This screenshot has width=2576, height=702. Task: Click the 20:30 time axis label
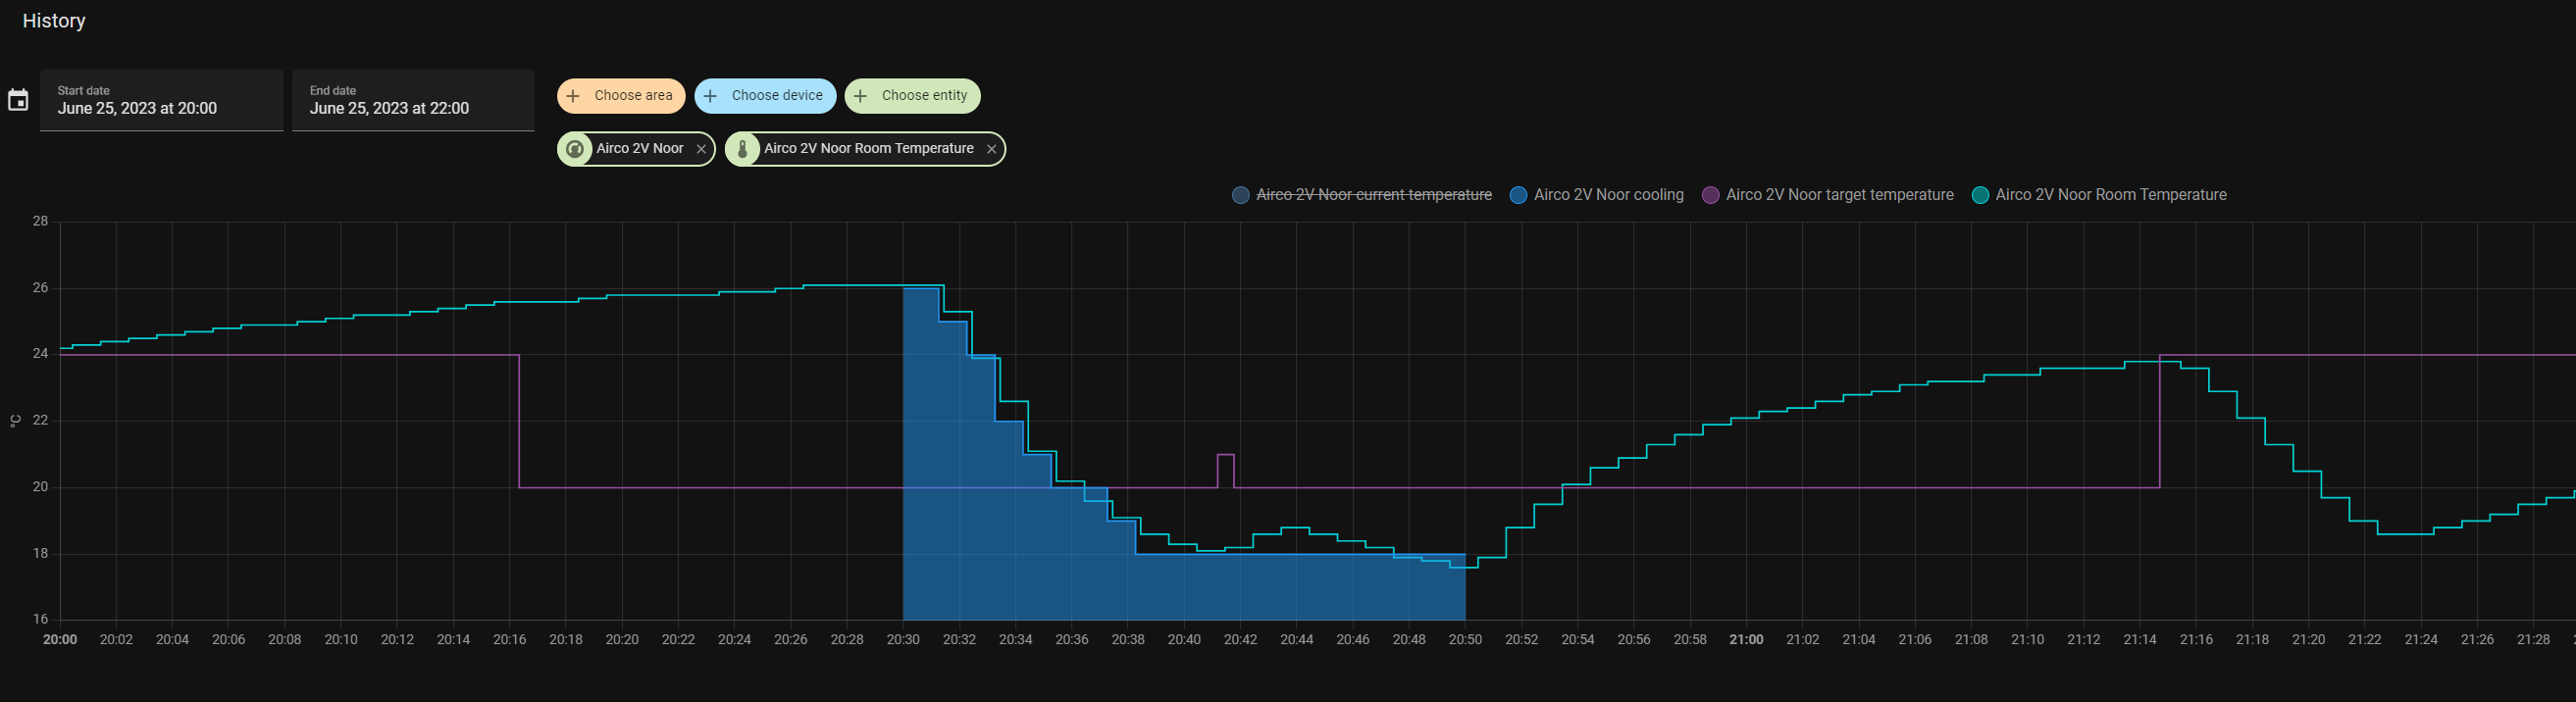click(x=903, y=640)
